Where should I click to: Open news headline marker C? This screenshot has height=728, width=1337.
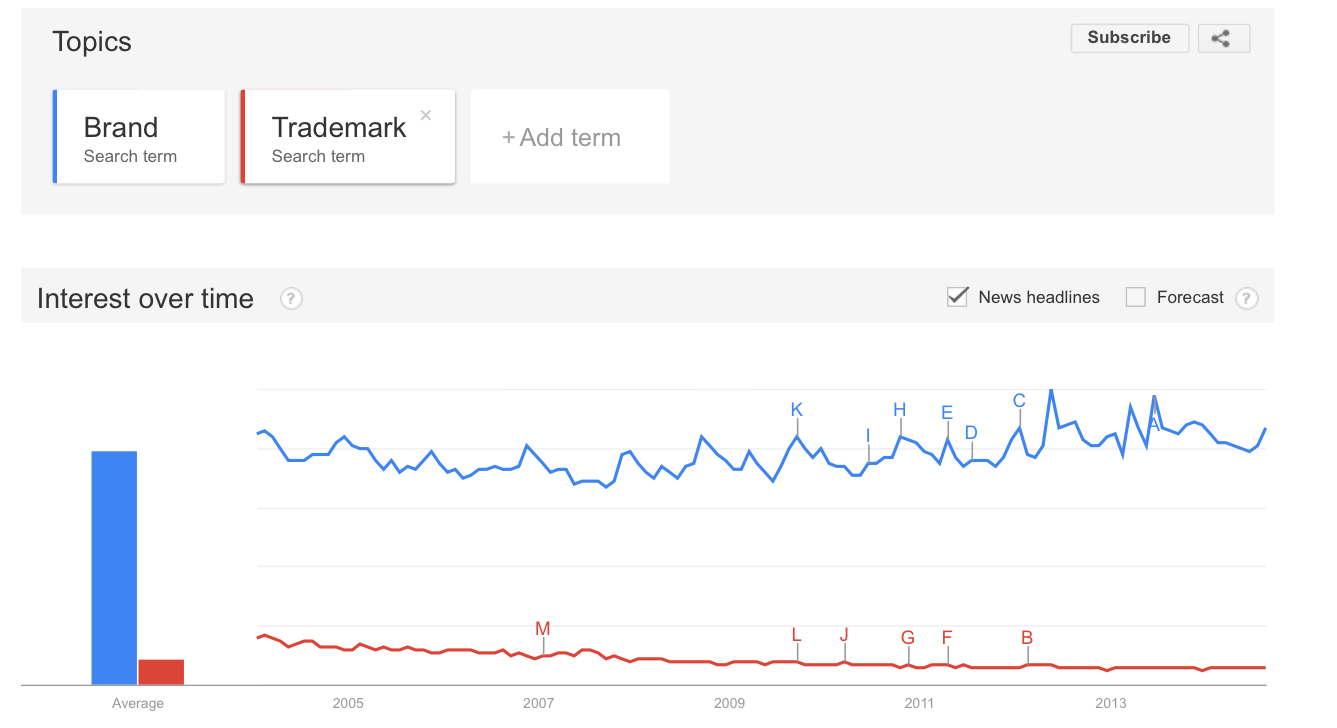[1019, 401]
